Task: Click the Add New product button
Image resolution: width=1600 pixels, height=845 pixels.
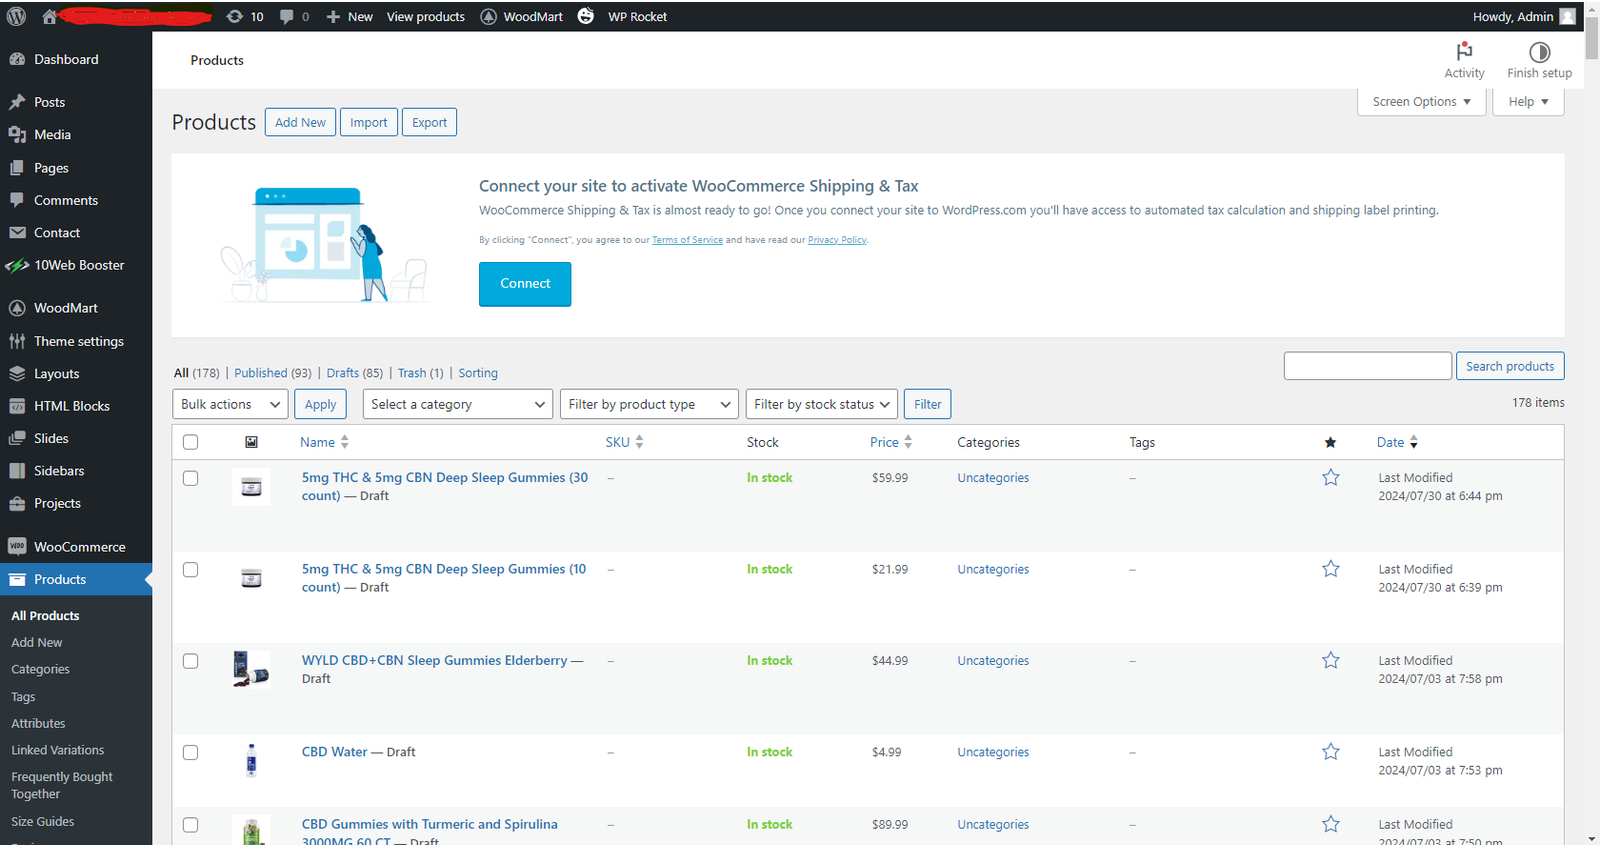Action: (x=300, y=122)
